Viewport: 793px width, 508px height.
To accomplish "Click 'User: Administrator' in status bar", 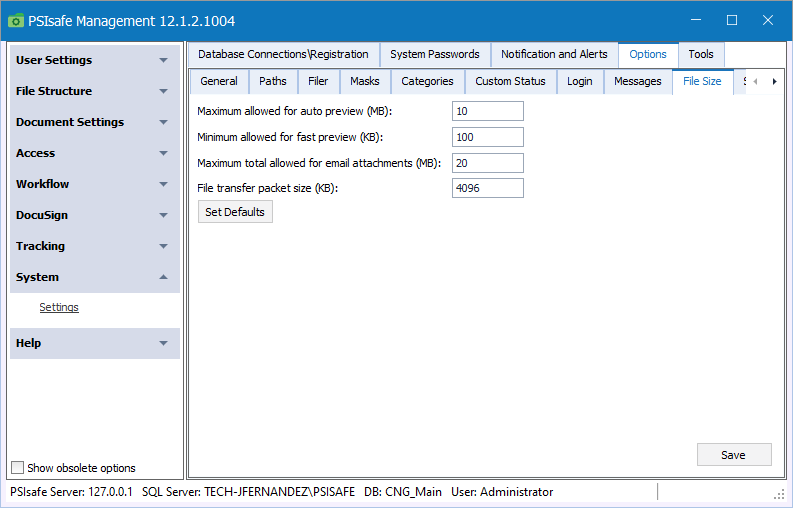I will (x=502, y=492).
